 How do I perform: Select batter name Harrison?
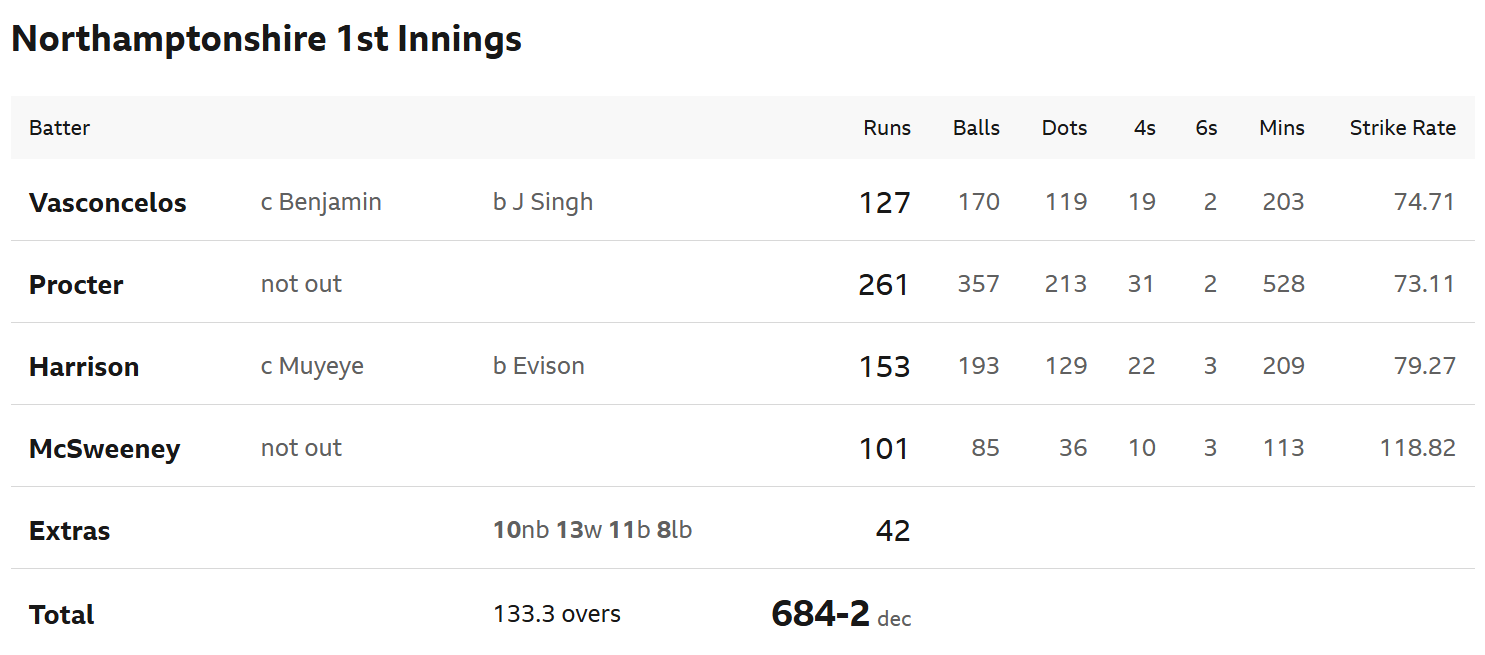click(x=84, y=367)
